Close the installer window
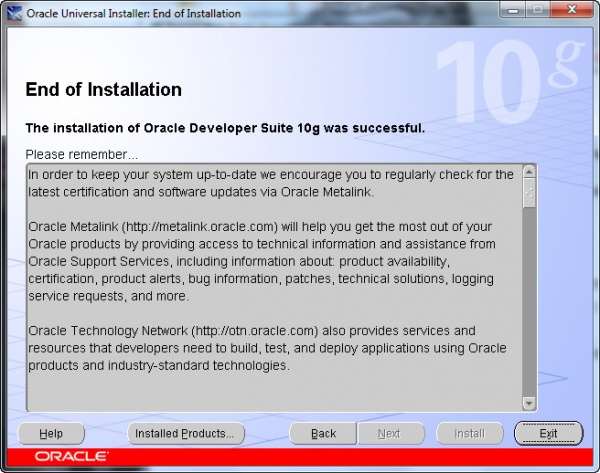 [x=572, y=10]
